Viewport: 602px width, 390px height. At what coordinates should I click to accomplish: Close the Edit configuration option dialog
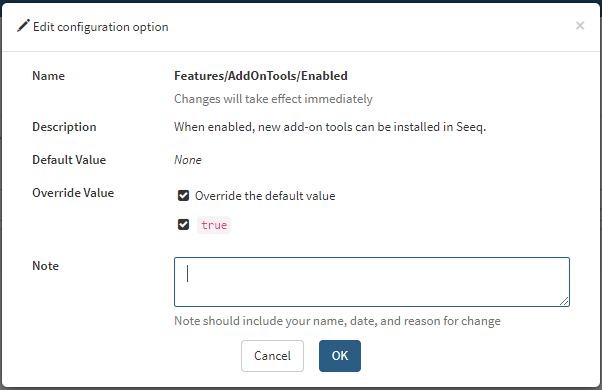pyautogui.click(x=580, y=26)
